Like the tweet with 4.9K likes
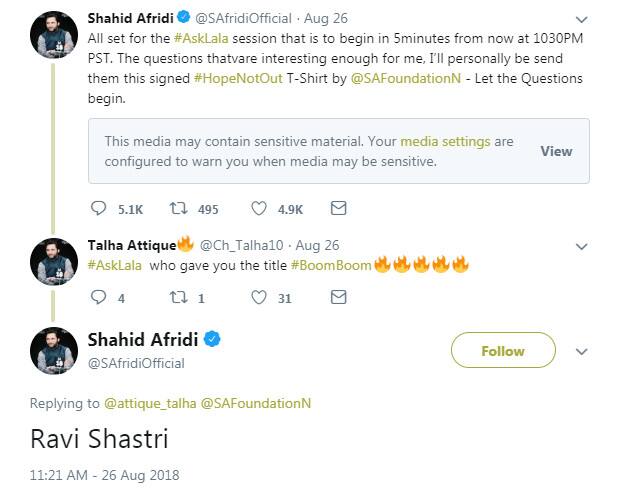Screen dimensions: 618x496 [x=259, y=209]
